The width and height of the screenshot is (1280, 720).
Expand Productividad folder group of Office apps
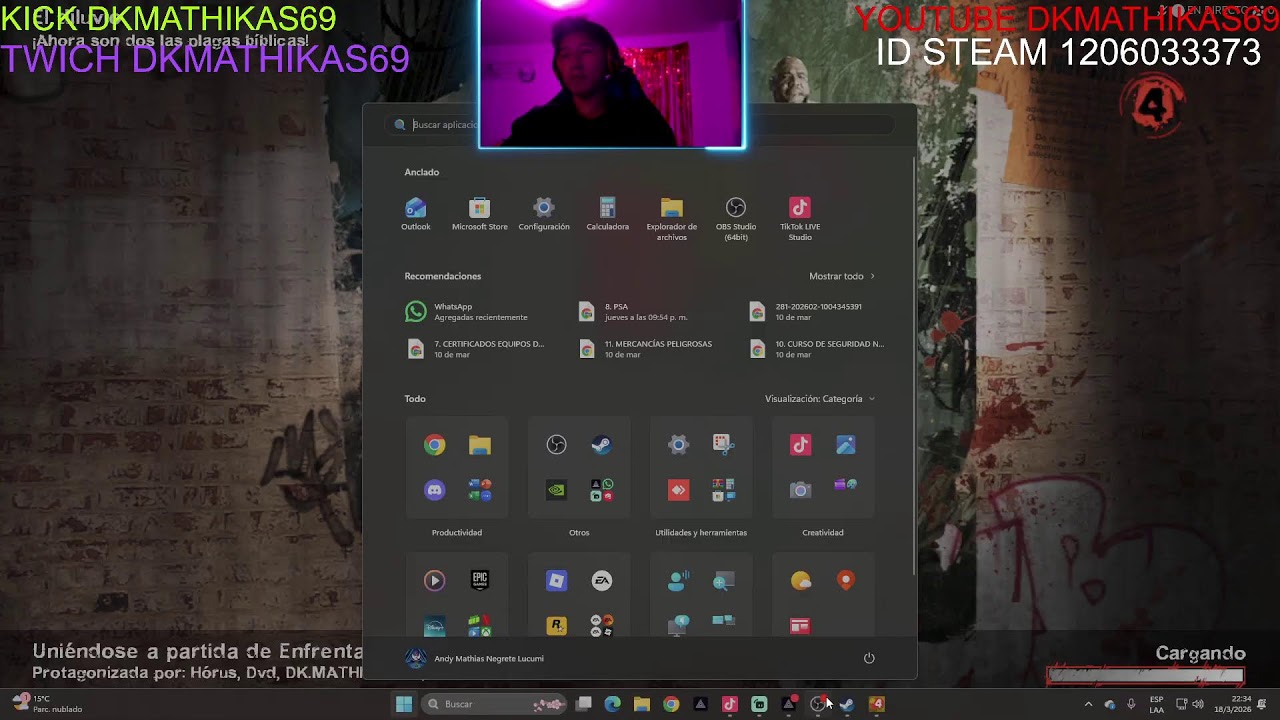click(479, 490)
